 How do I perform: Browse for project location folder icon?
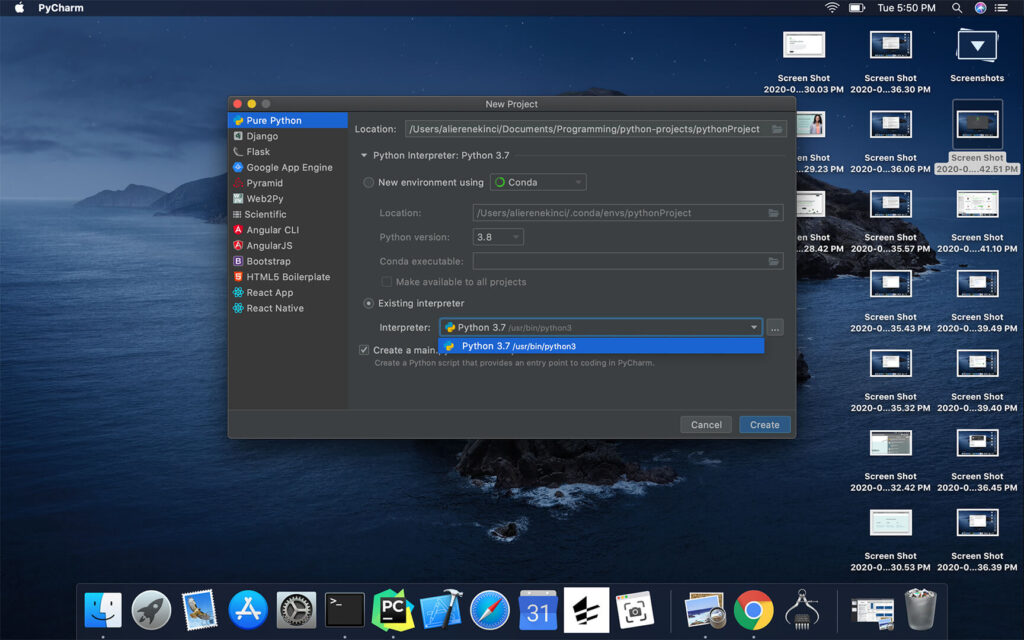pos(777,129)
